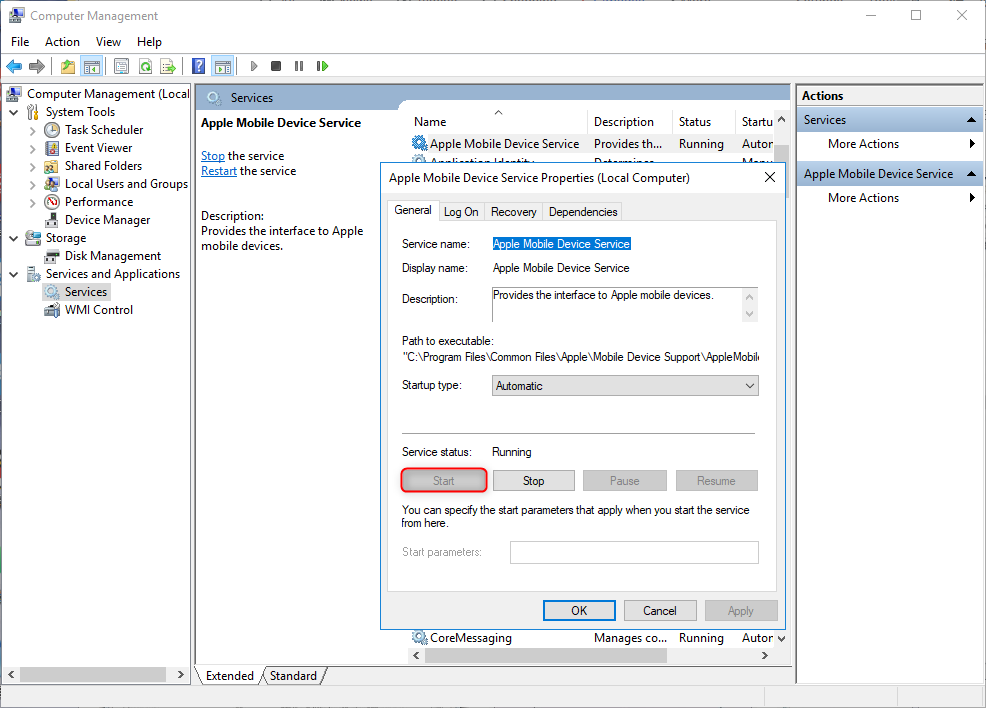
Task: Click the Back arrow in the toolbar
Action: [x=14, y=66]
